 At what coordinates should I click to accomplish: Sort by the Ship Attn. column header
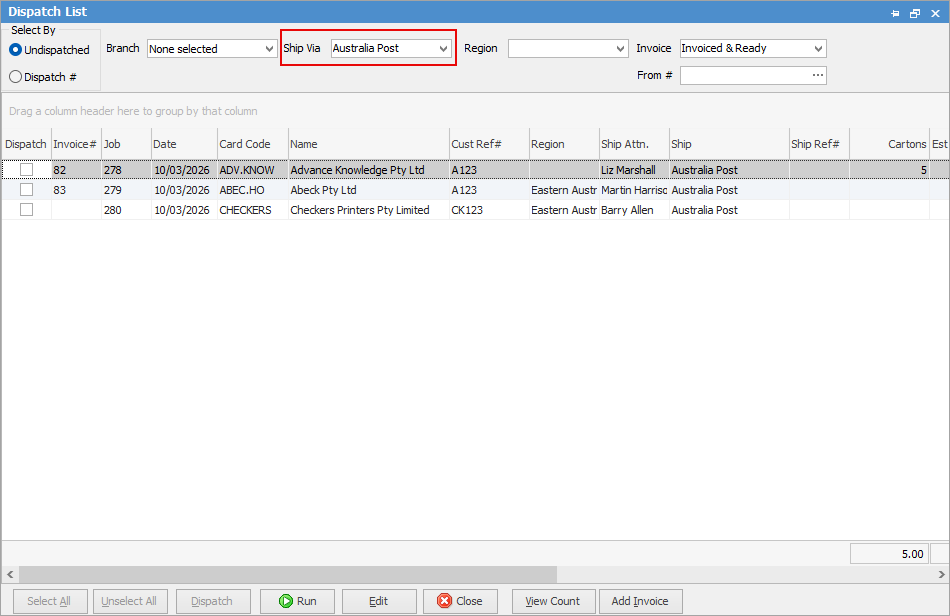pyautogui.click(x=634, y=144)
